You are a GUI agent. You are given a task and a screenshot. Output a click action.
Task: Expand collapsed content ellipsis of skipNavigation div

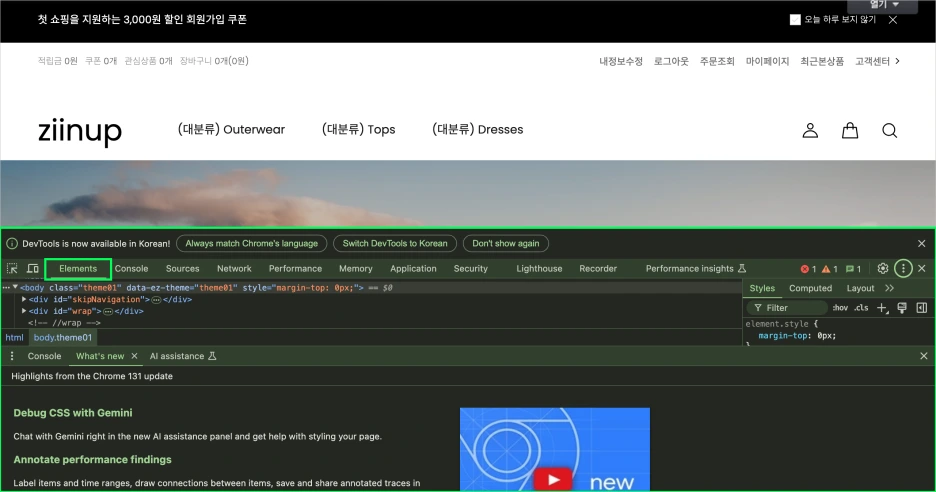click(156, 300)
